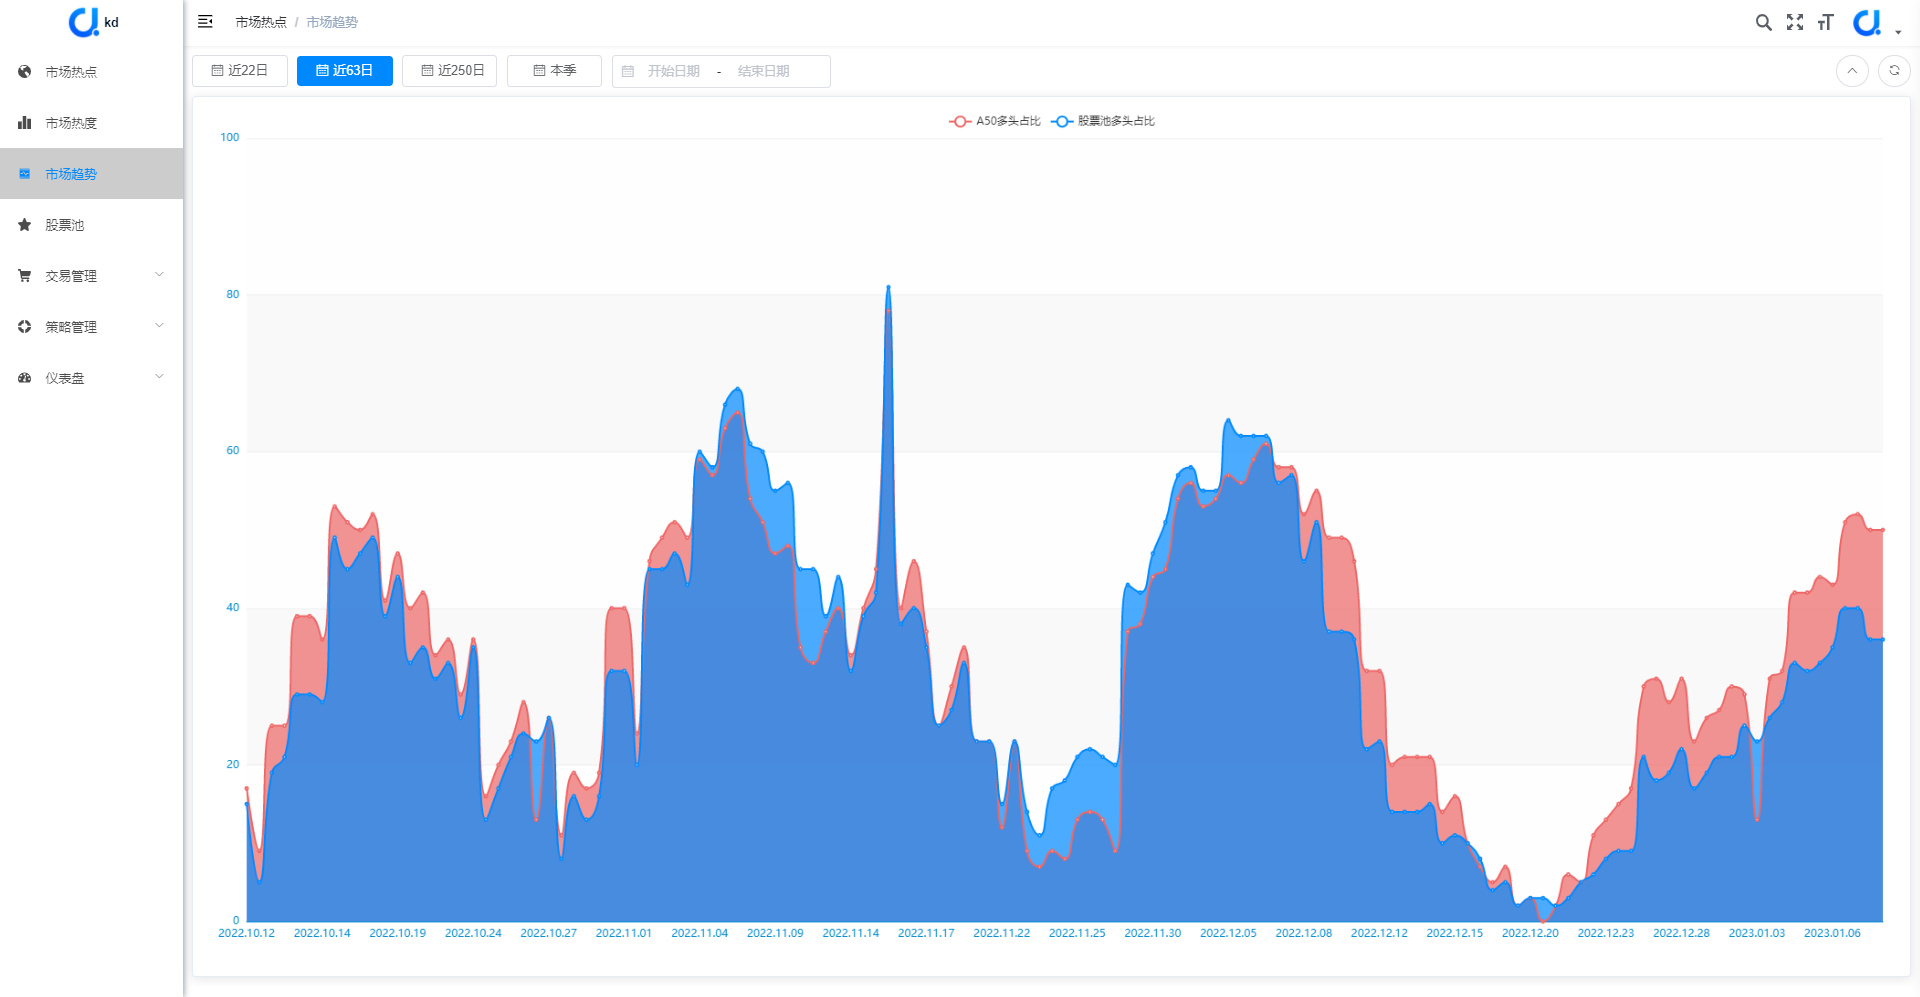Click the x-axis label 2022.11.01
The height and width of the screenshot is (997, 1920).
pos(624,933)
